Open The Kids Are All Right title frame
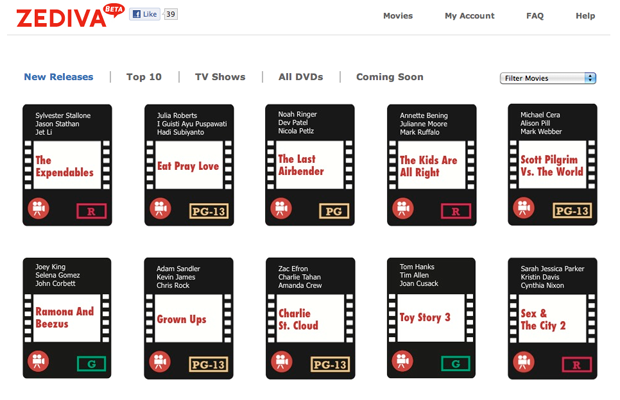This screenshot has width=620, height=400. [x=432, y=165]
